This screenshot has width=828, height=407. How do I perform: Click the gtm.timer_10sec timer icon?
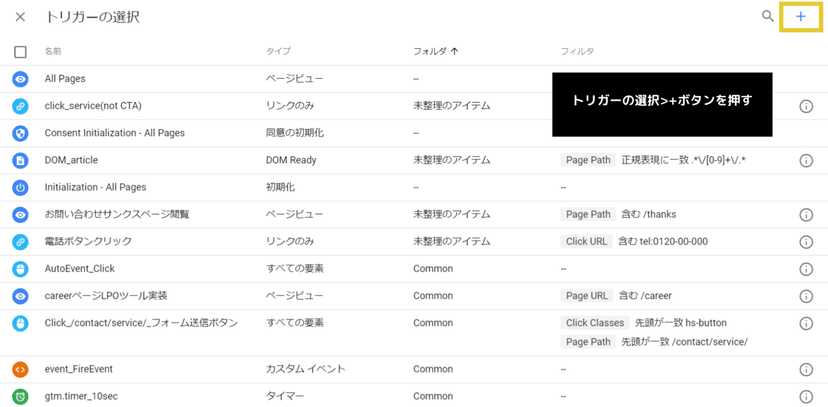pos(20,396)
